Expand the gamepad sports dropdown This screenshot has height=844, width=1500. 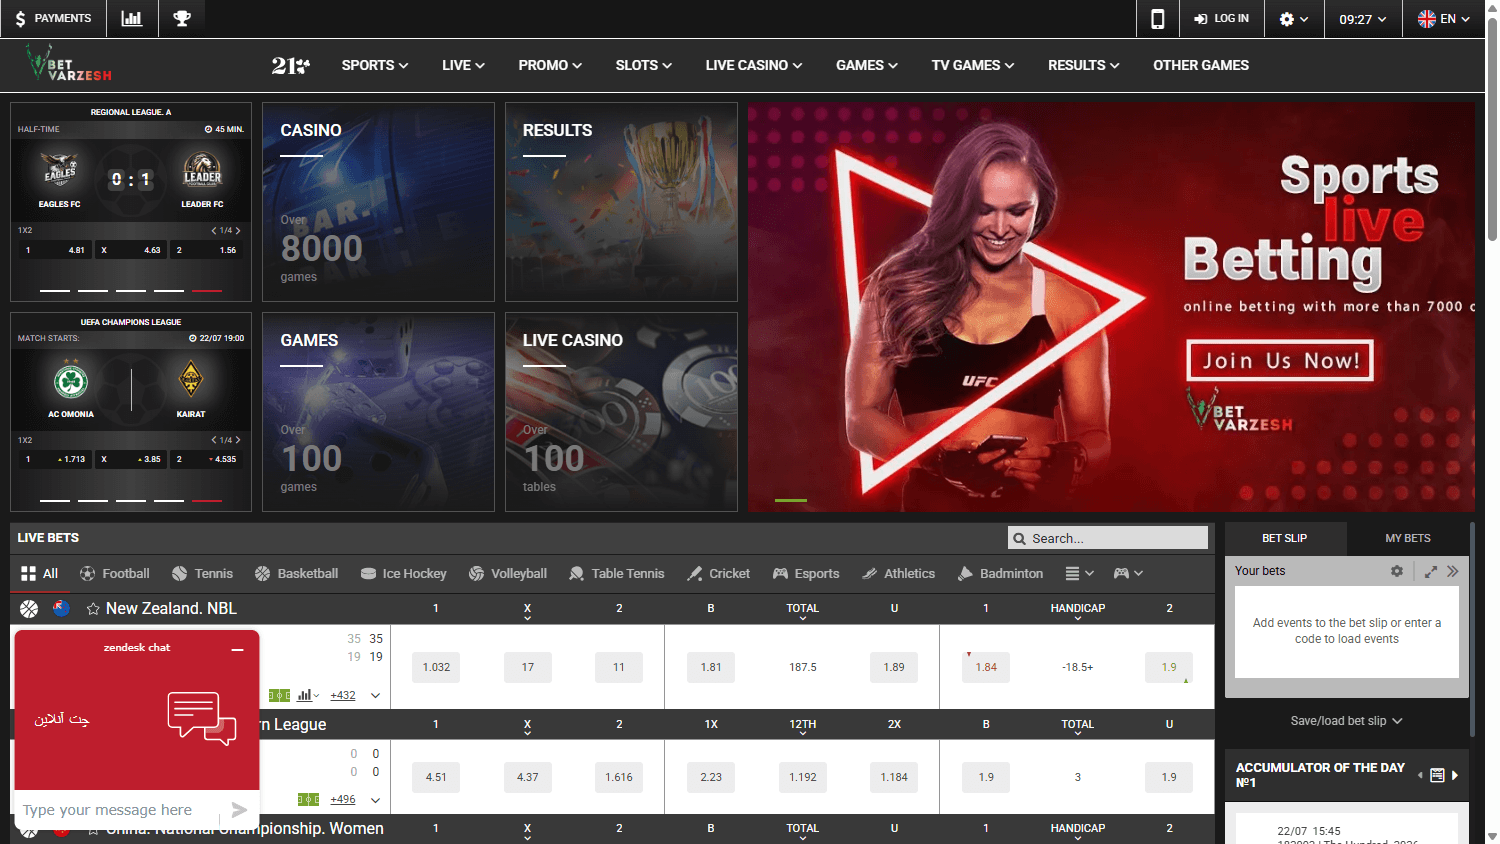tap(1128, 573)
